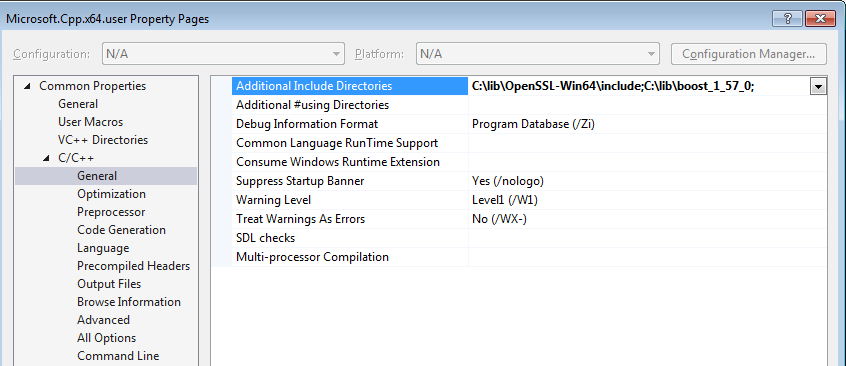The image size is (846, 366).
Task: Click the Configuration Manager button
Action: (x=748, y=54)
